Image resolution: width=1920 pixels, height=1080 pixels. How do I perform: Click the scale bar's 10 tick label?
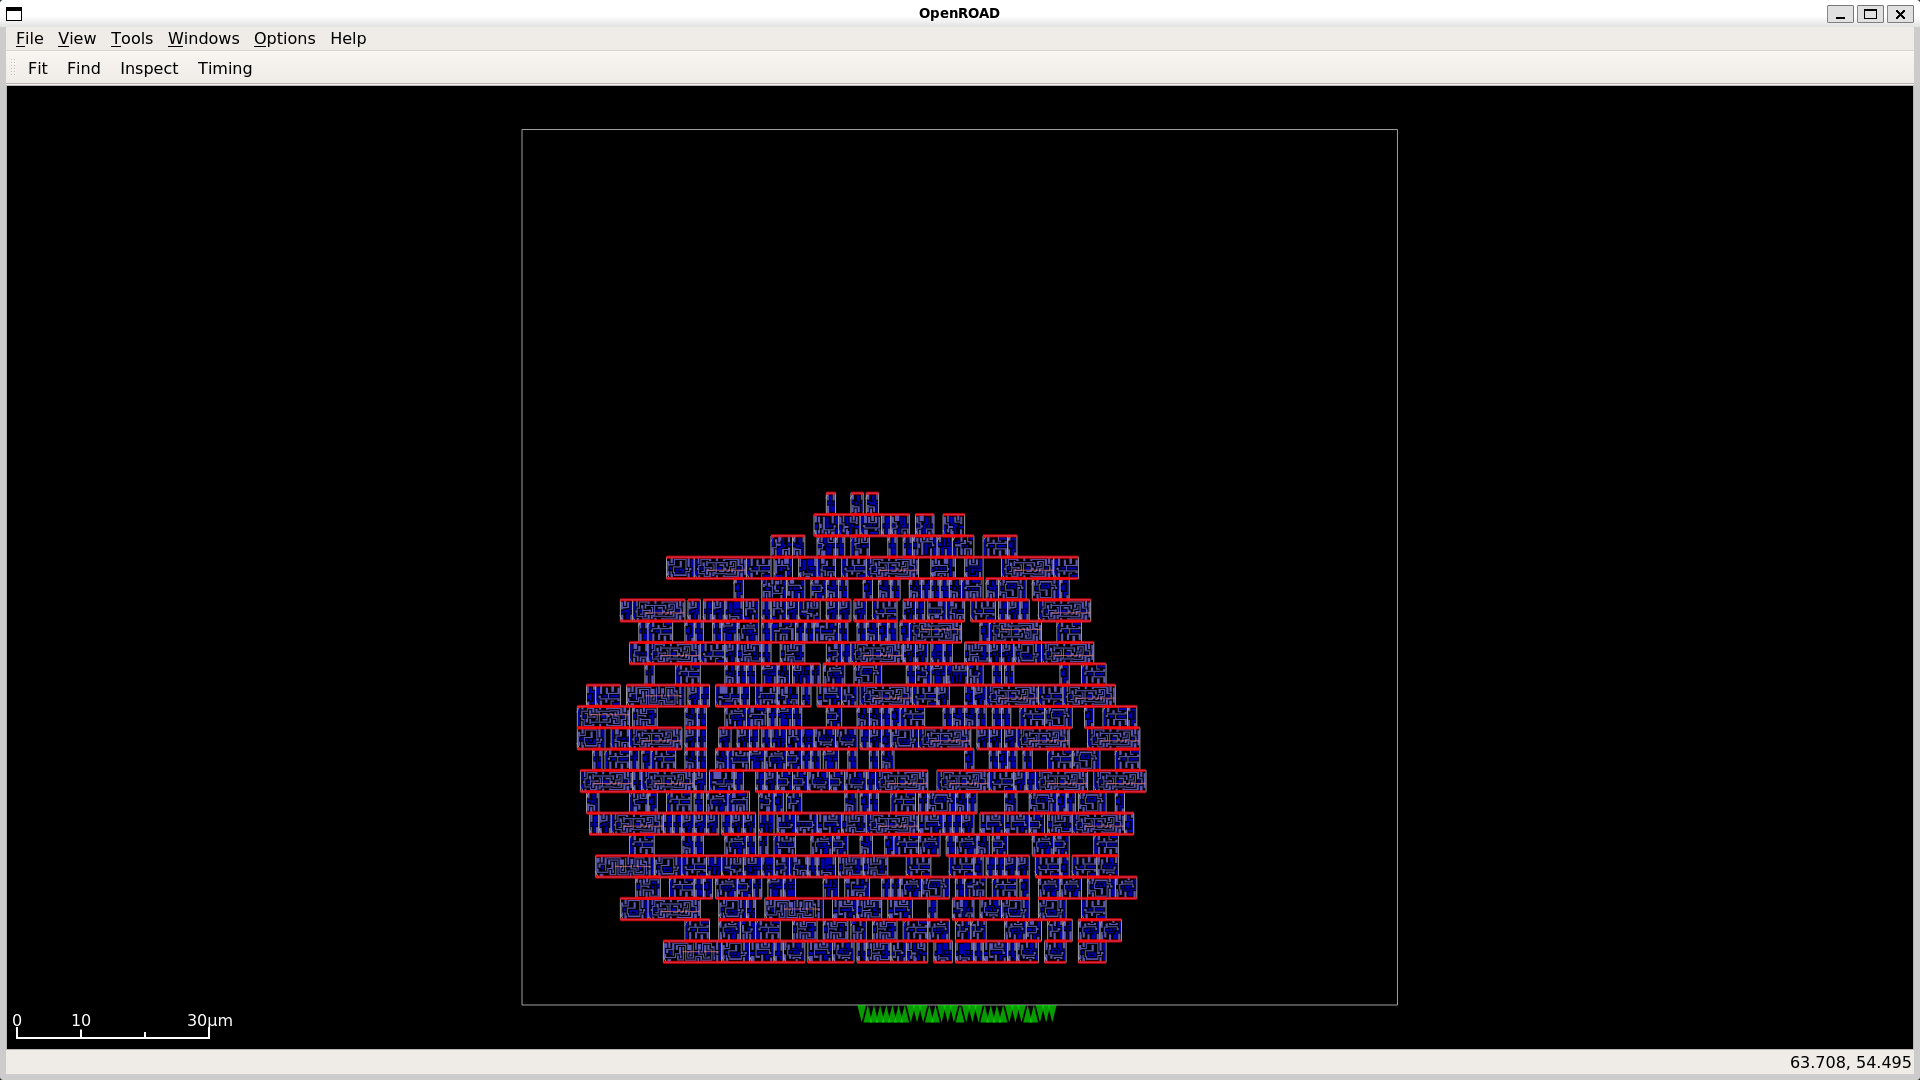(81, 1020)
